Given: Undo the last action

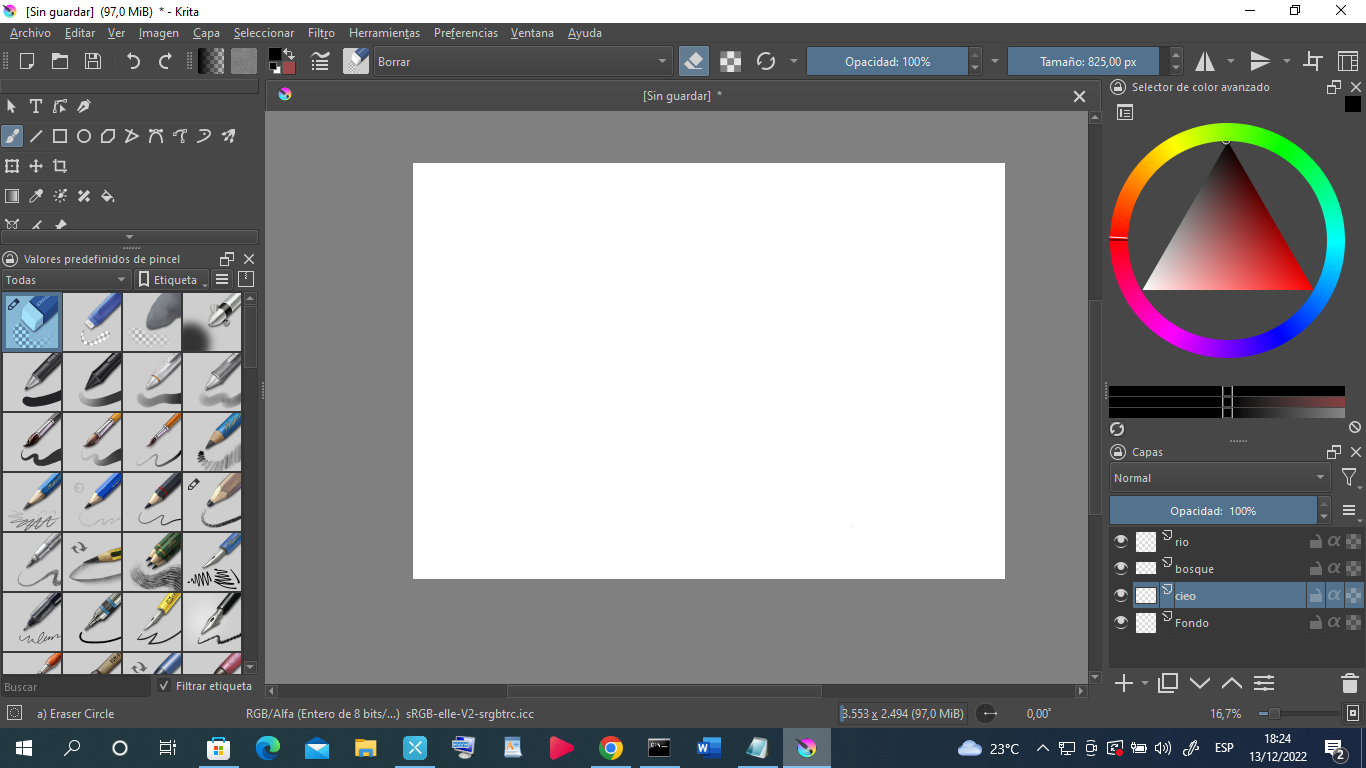Looking at the screenshot, I should [x=133, y=61].
